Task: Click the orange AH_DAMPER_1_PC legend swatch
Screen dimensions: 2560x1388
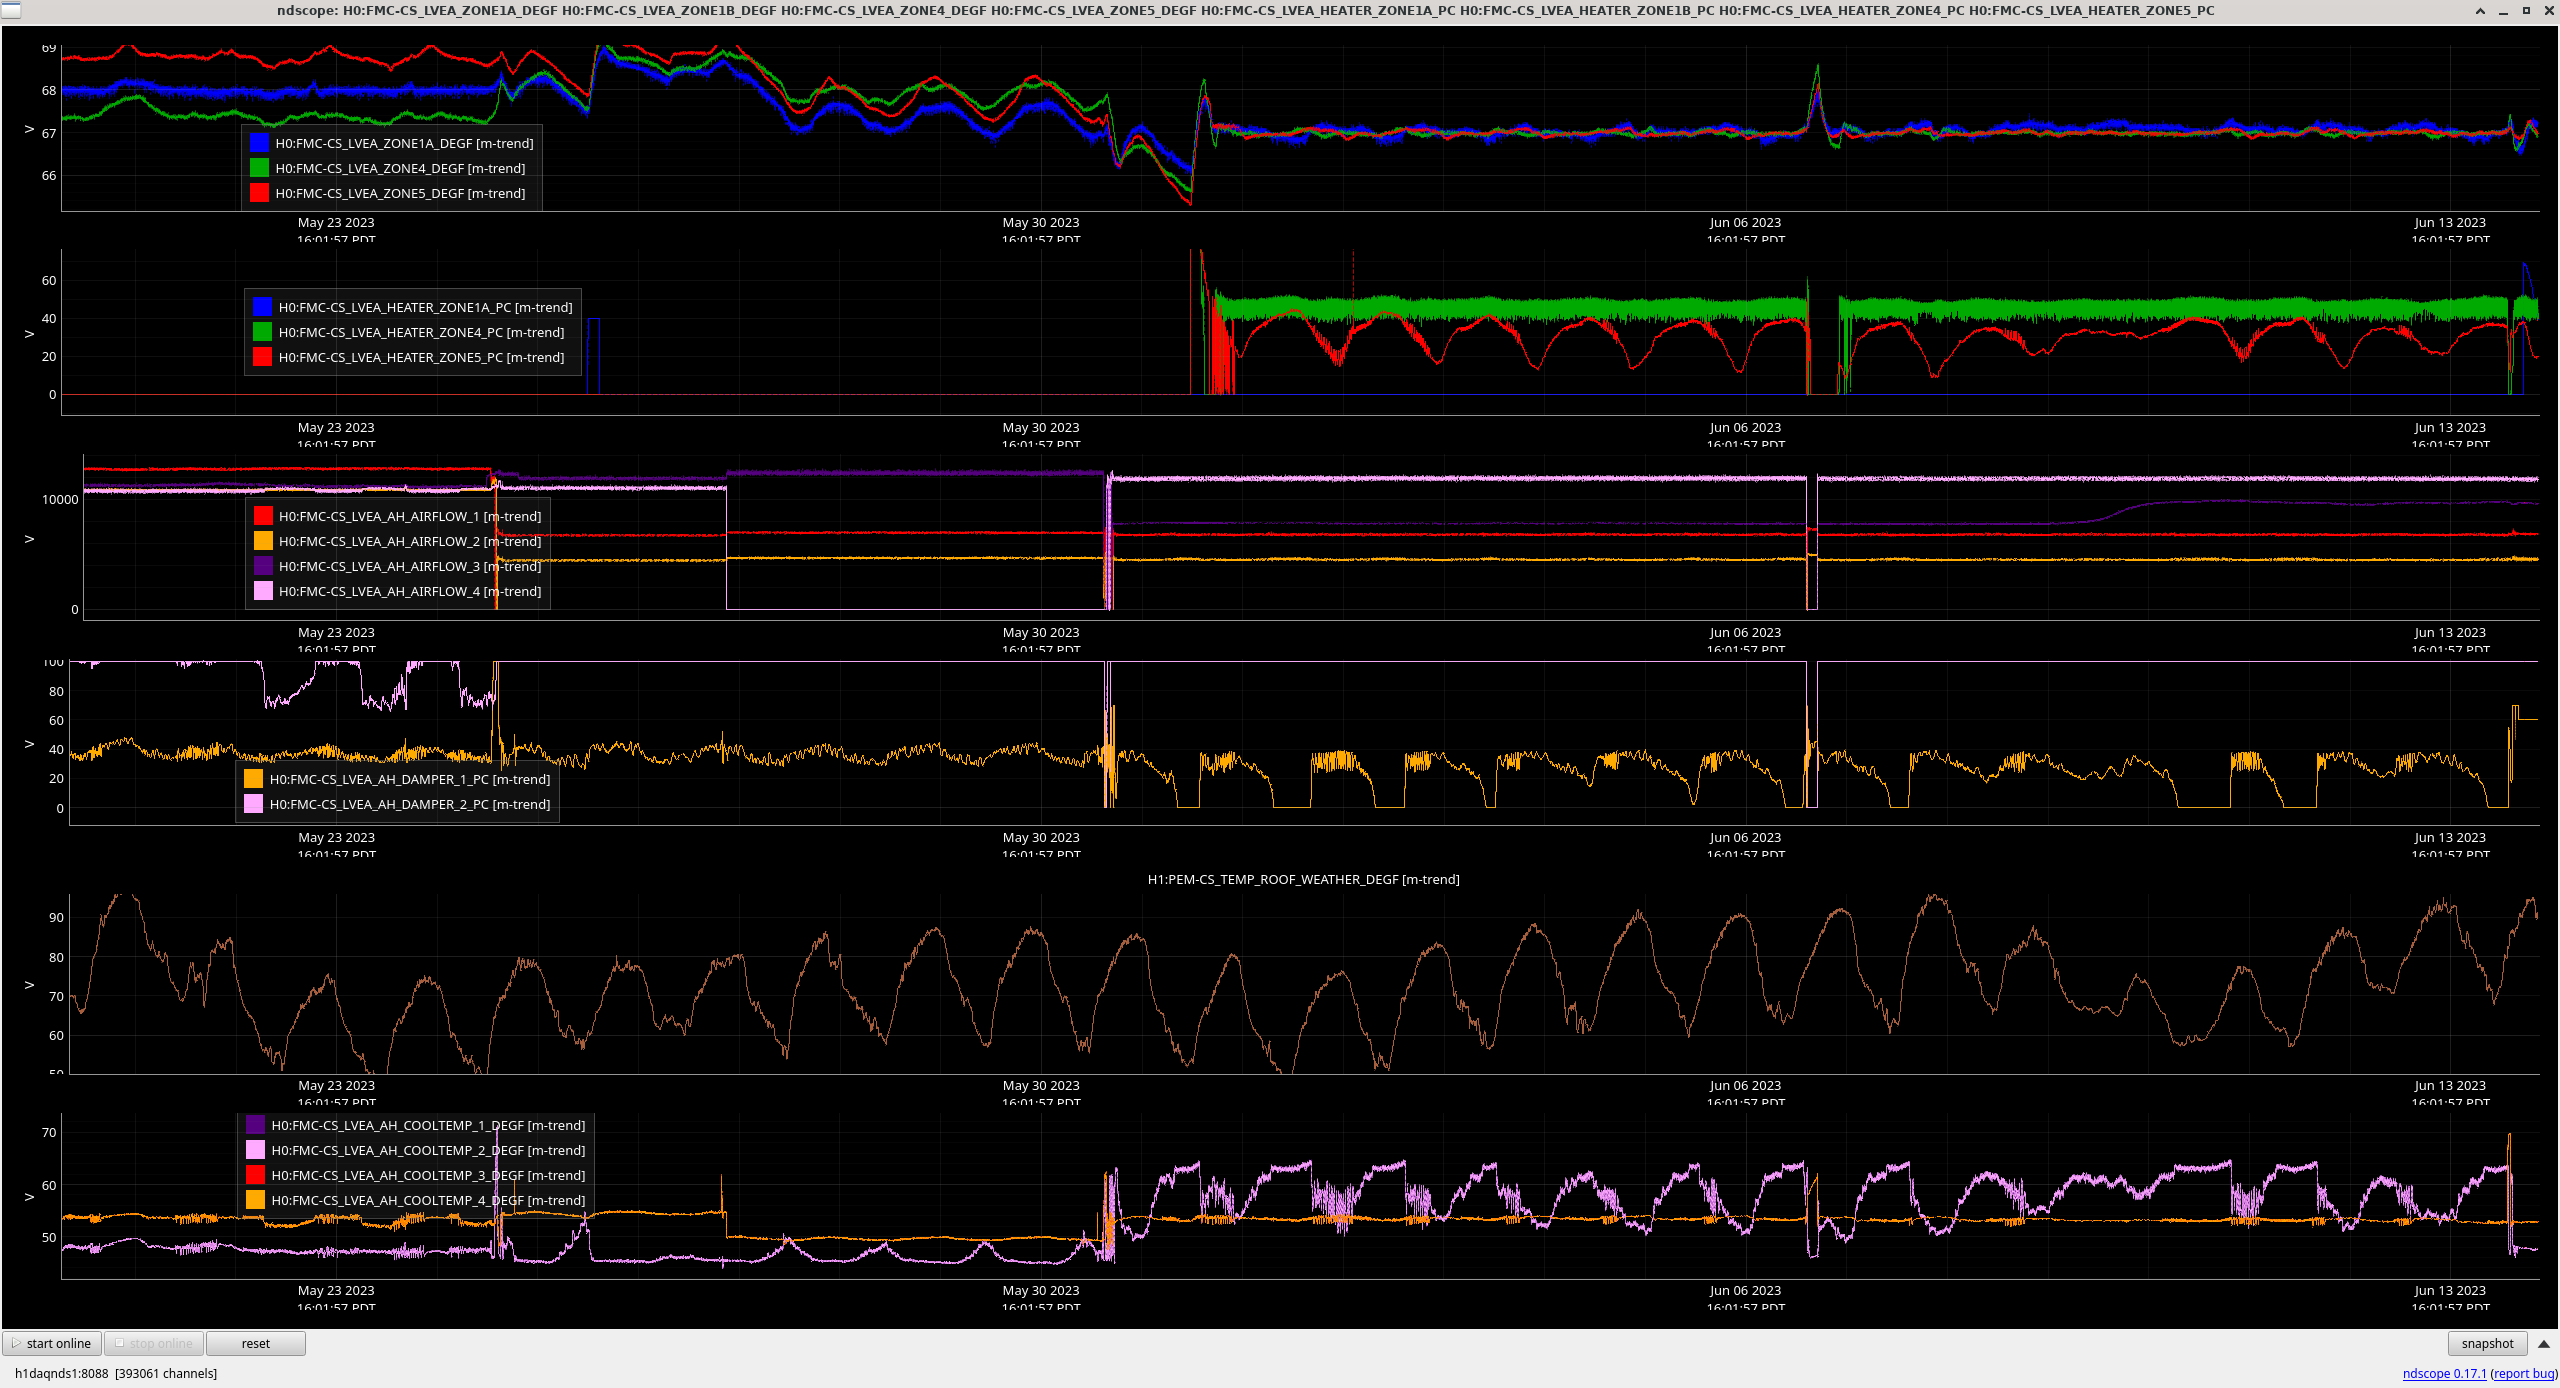Action: tap(253, 779)
